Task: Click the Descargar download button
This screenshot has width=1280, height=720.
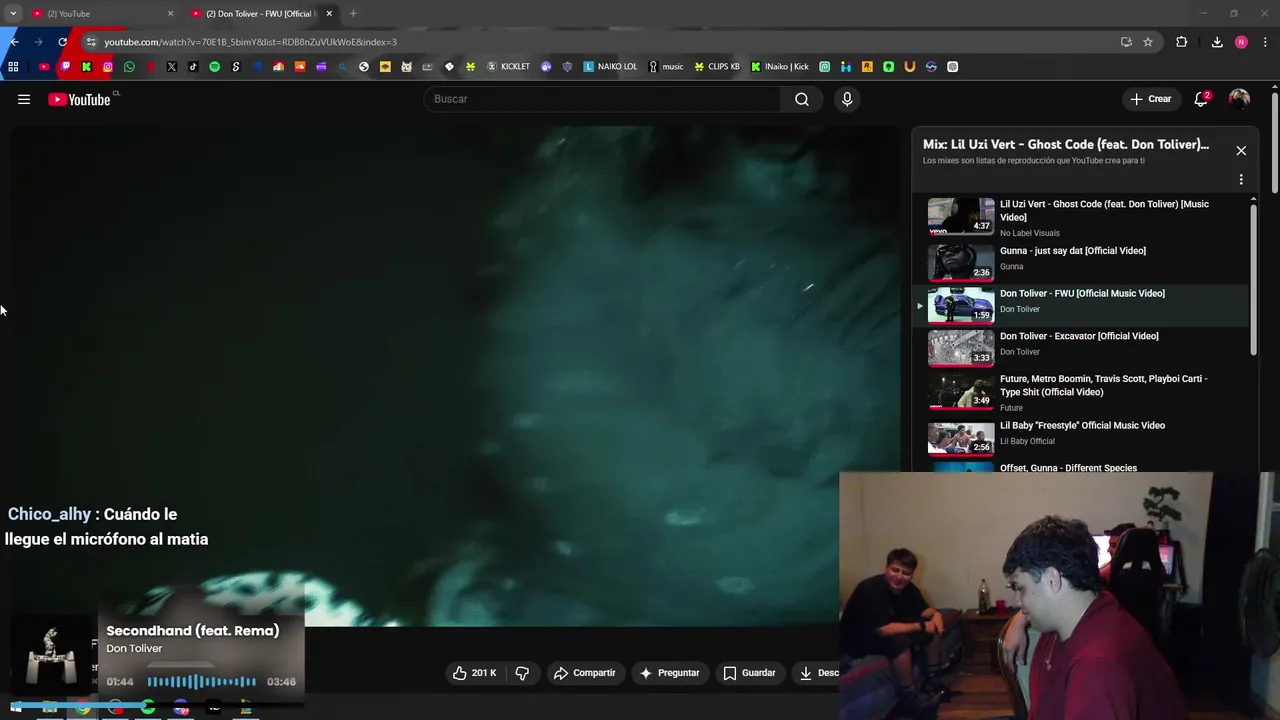Action: coord(818,673)
